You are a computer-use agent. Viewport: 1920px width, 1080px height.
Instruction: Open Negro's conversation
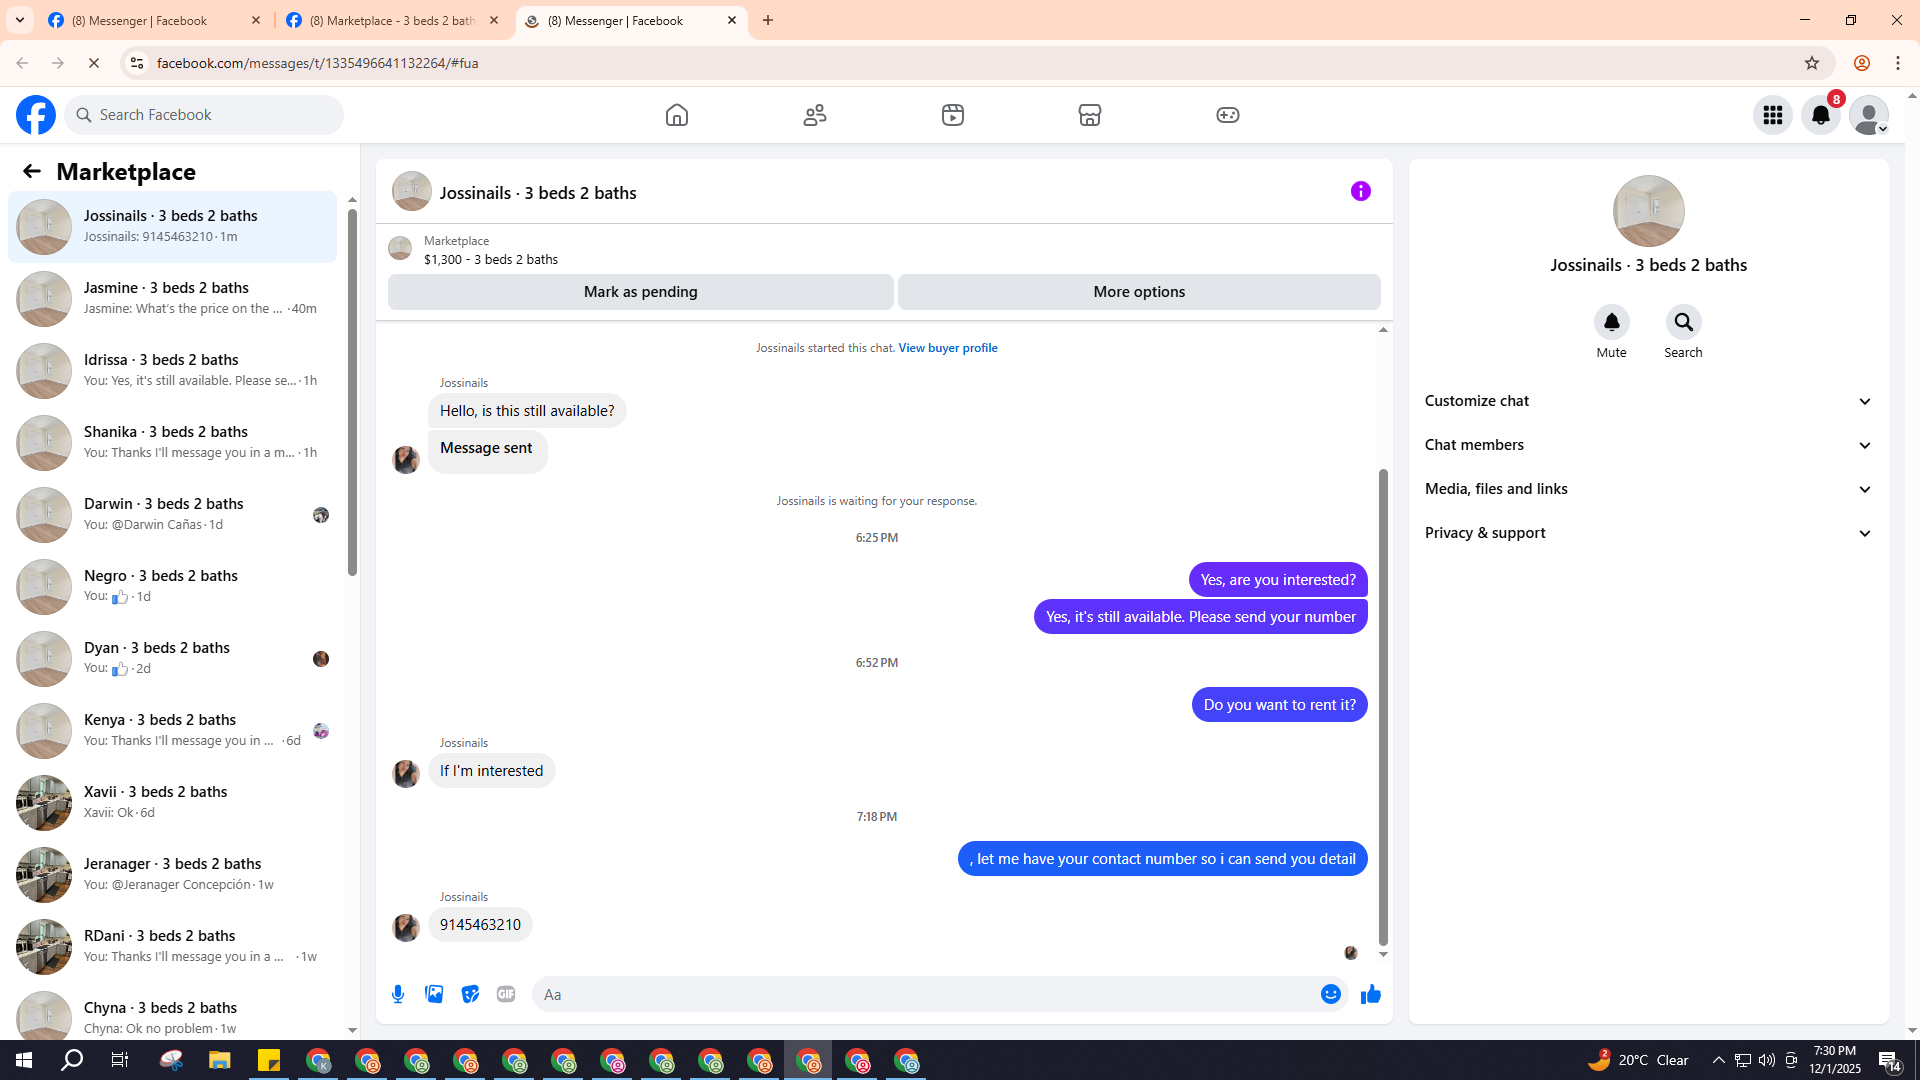tap(173, 587)
